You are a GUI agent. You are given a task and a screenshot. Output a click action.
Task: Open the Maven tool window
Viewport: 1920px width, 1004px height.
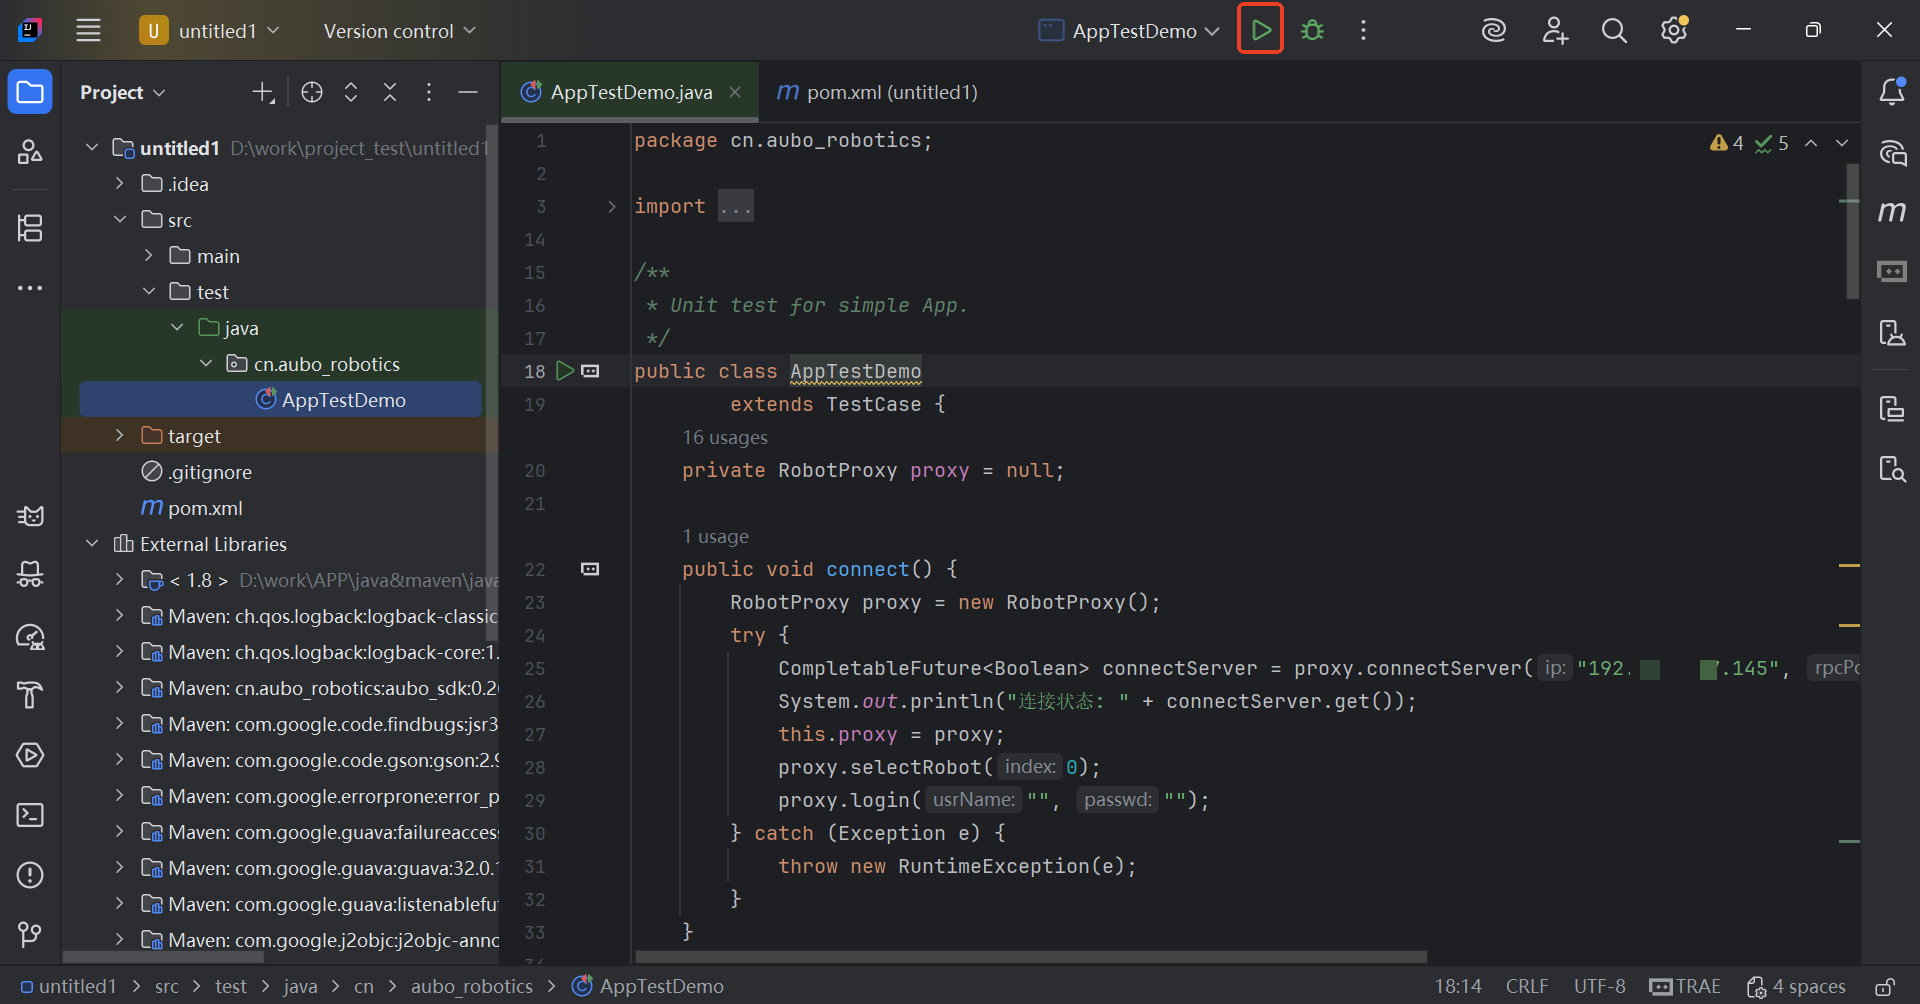click(x=1891, y=211)
